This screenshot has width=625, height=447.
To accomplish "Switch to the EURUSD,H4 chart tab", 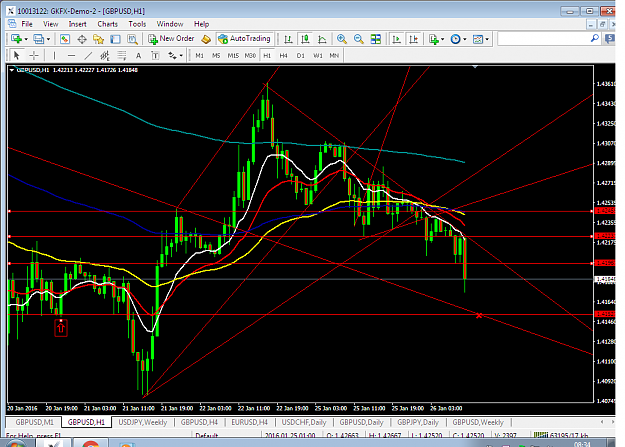I will coord(250,422).
